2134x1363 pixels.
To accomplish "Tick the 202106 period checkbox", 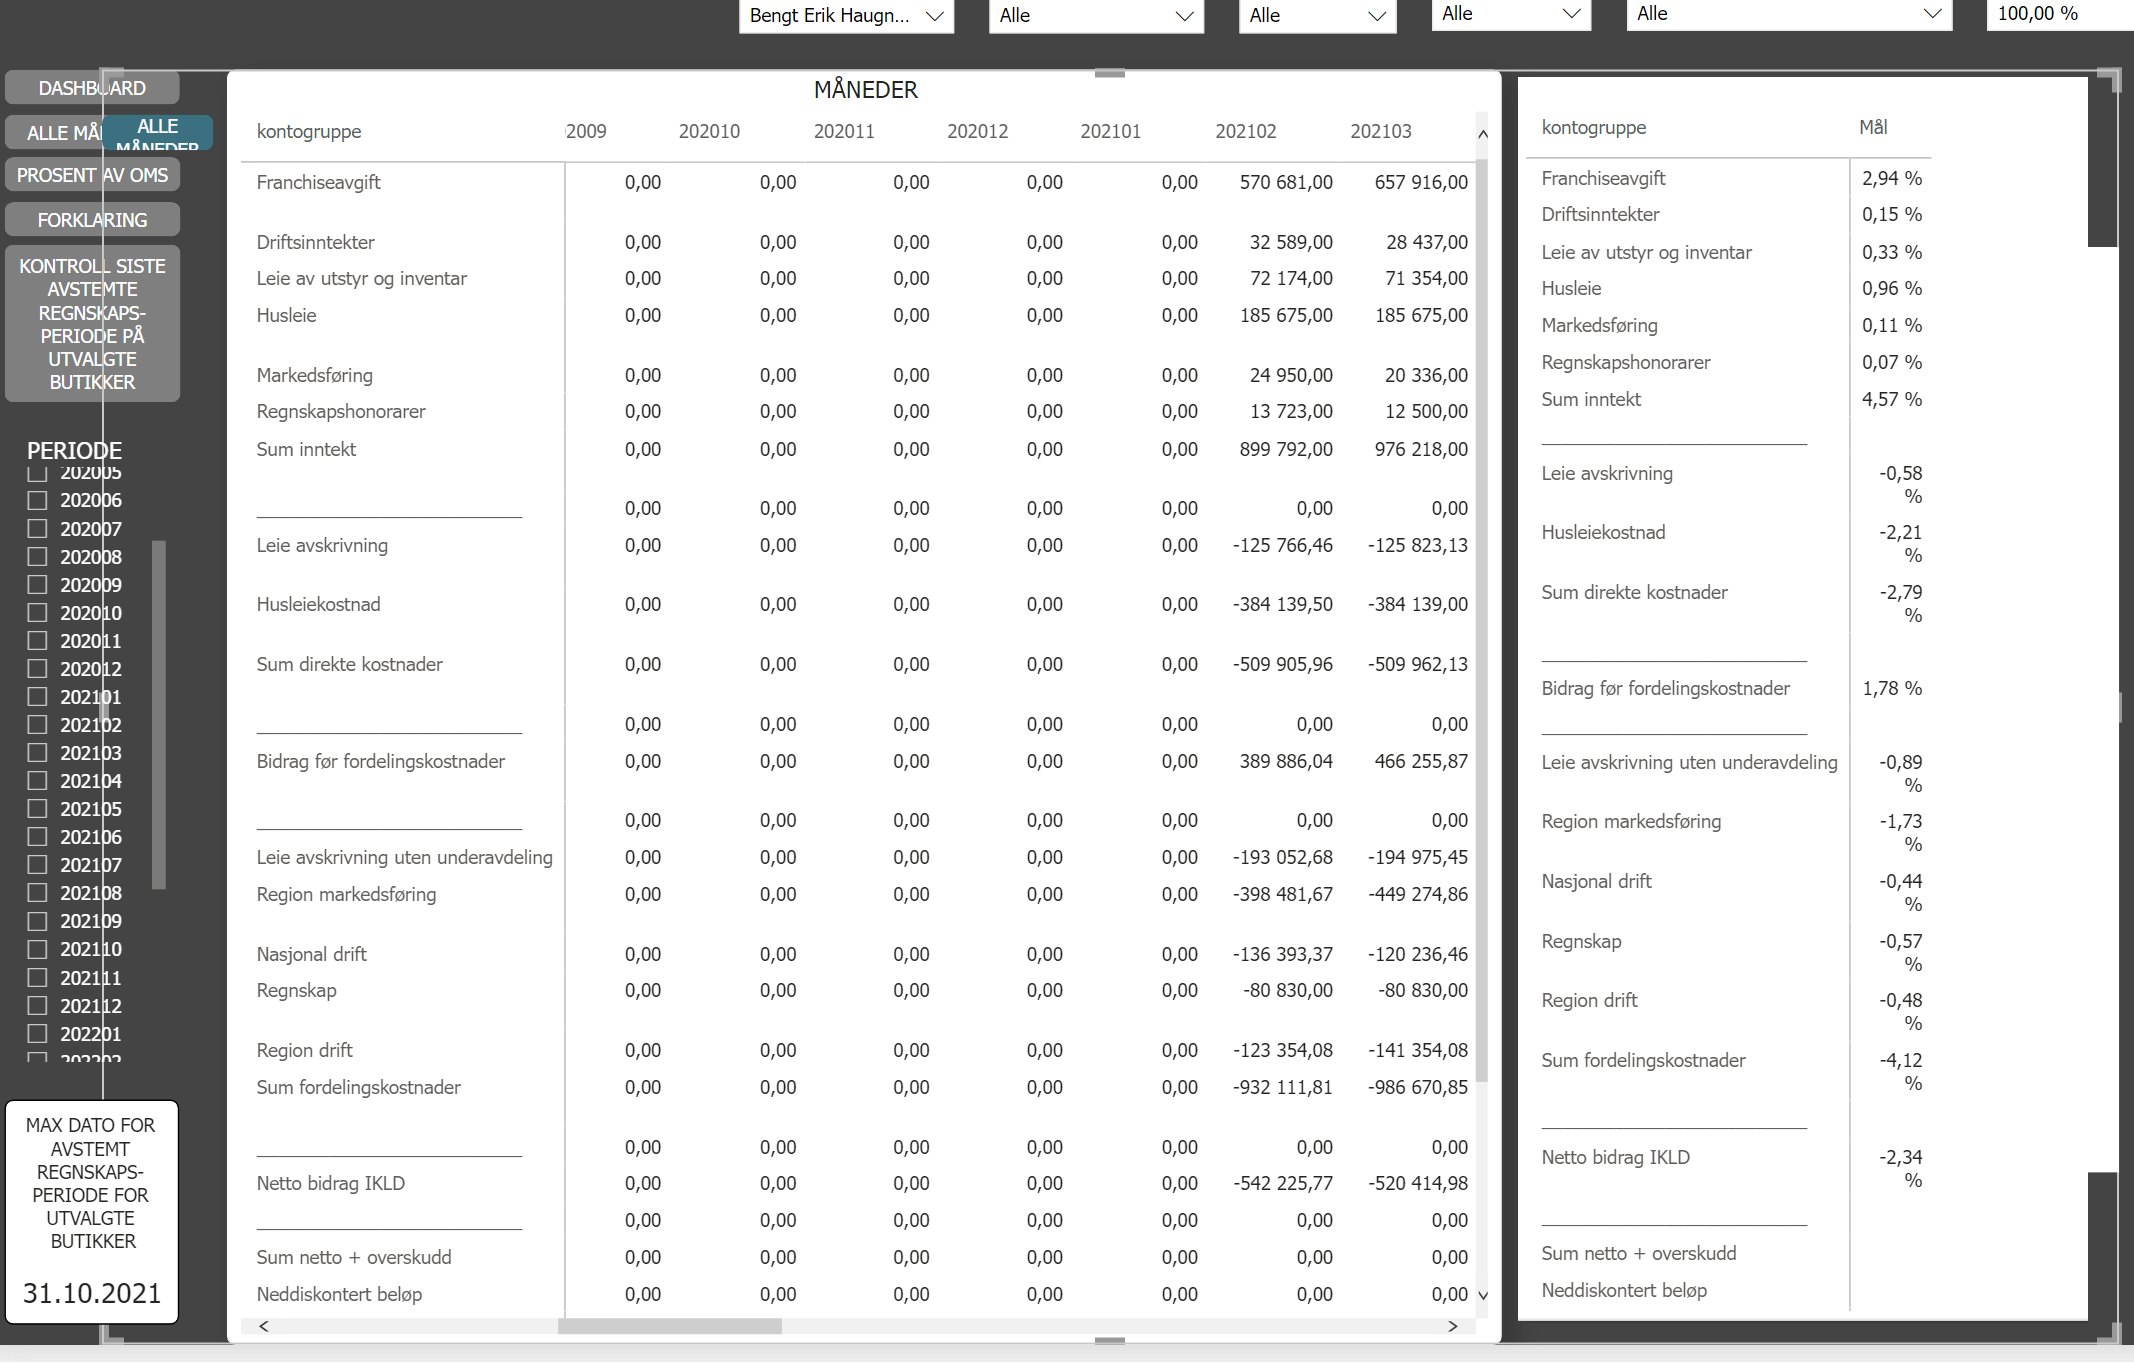I will [x=37, y=837].
